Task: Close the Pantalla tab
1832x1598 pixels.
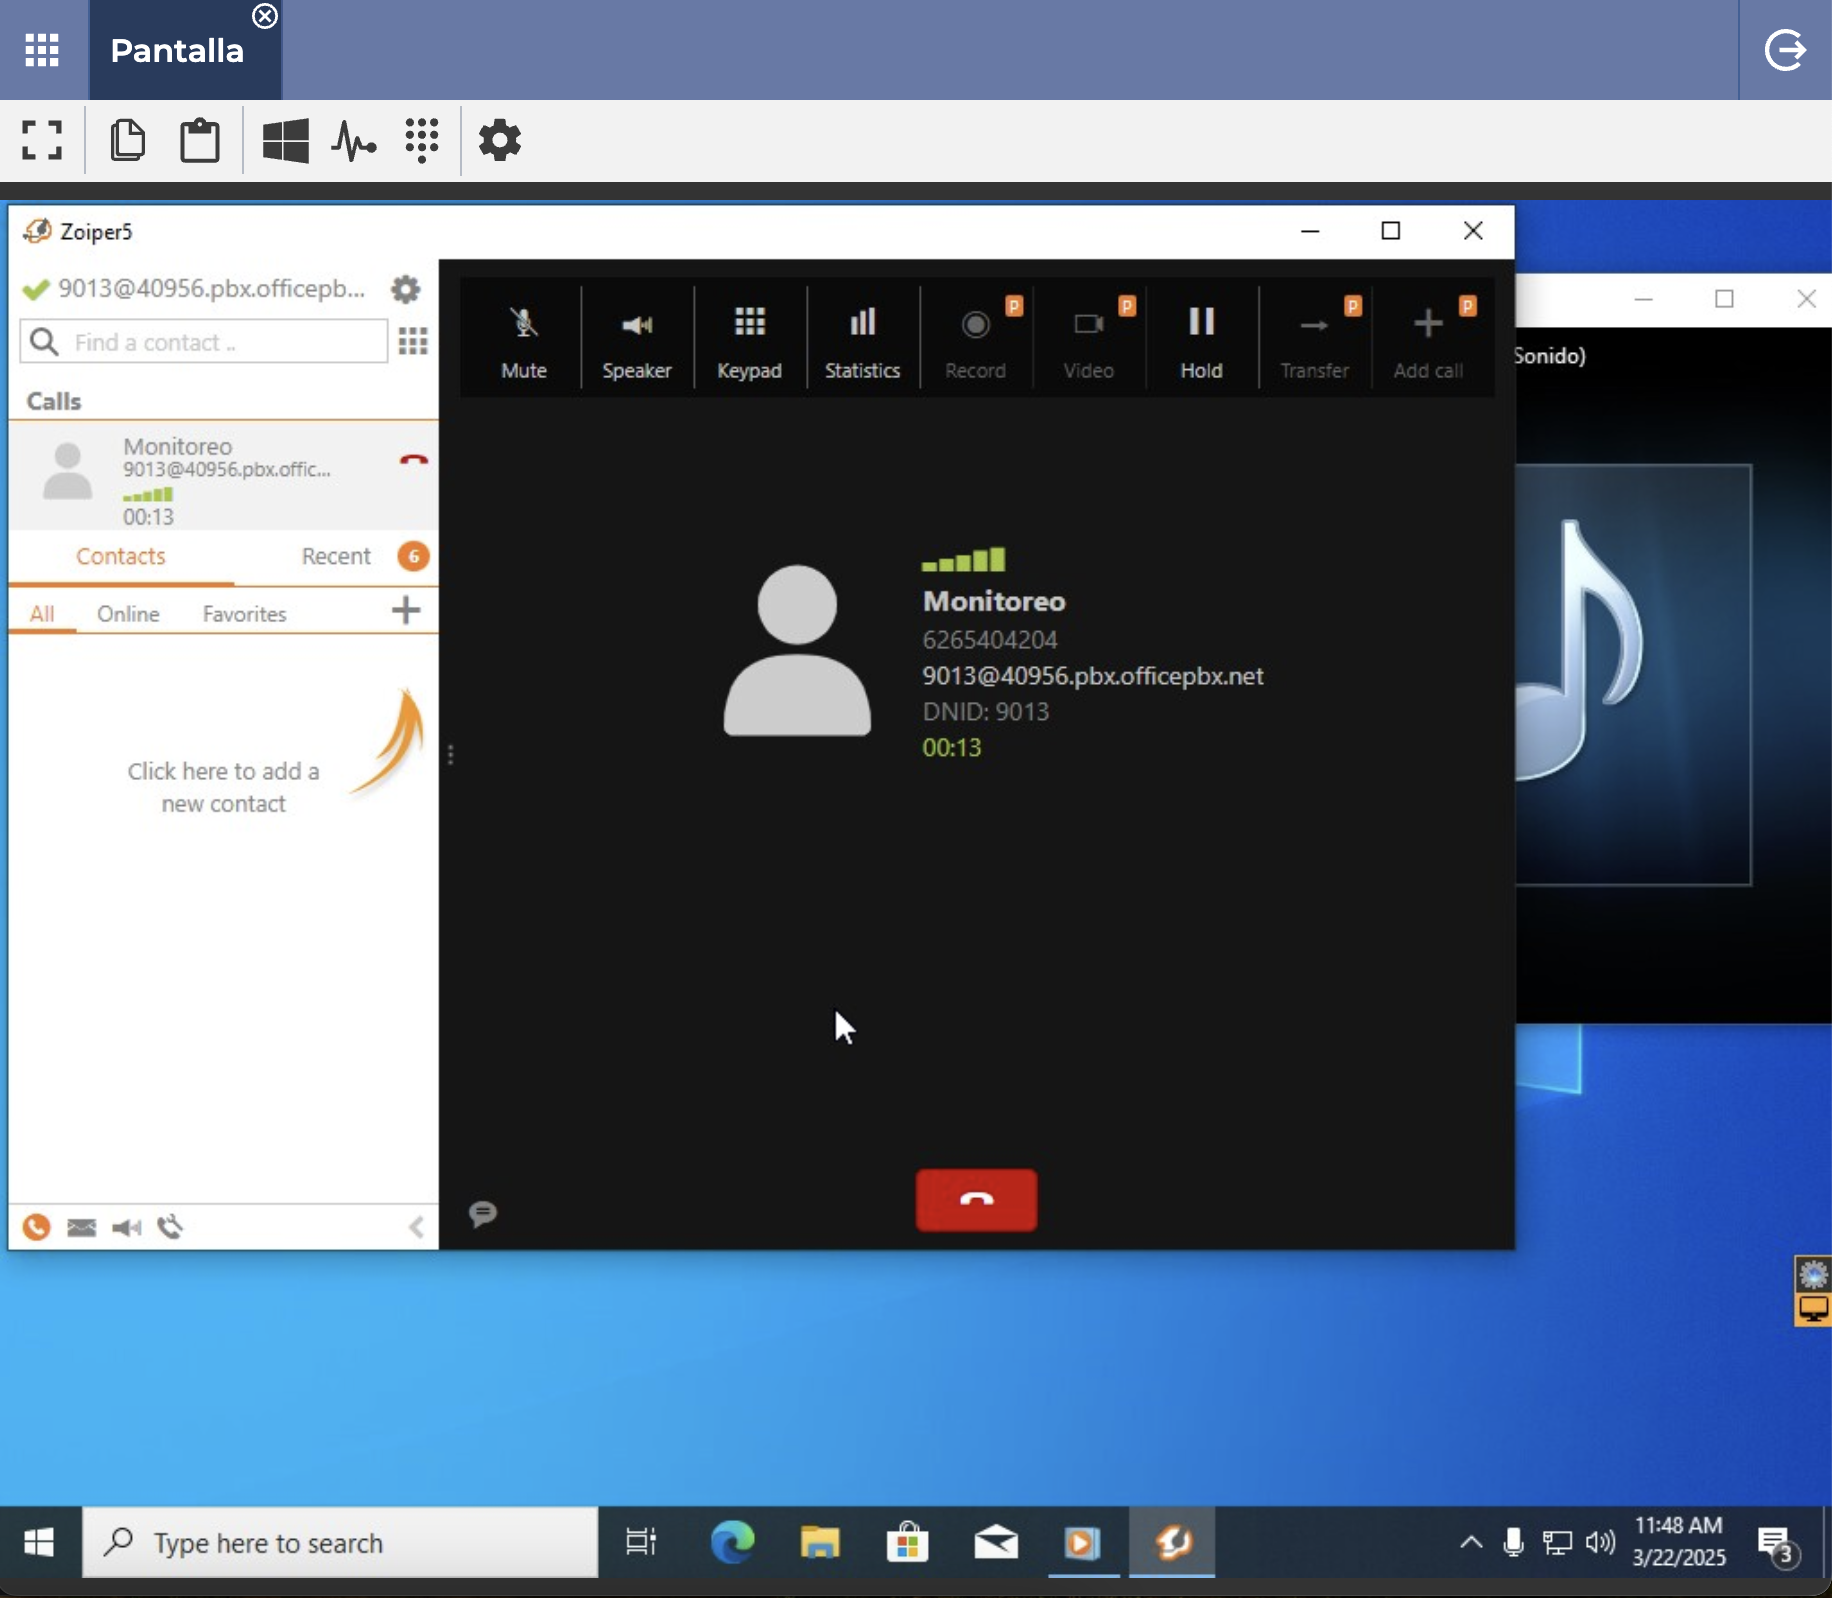Action: click(265, 16)
